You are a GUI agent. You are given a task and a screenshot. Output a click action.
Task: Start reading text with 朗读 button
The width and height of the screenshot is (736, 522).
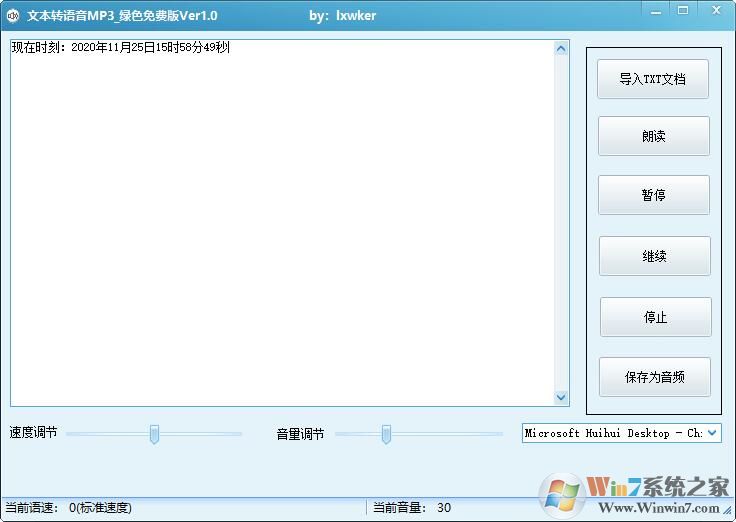pyautogui.click(x=653, y=136)
